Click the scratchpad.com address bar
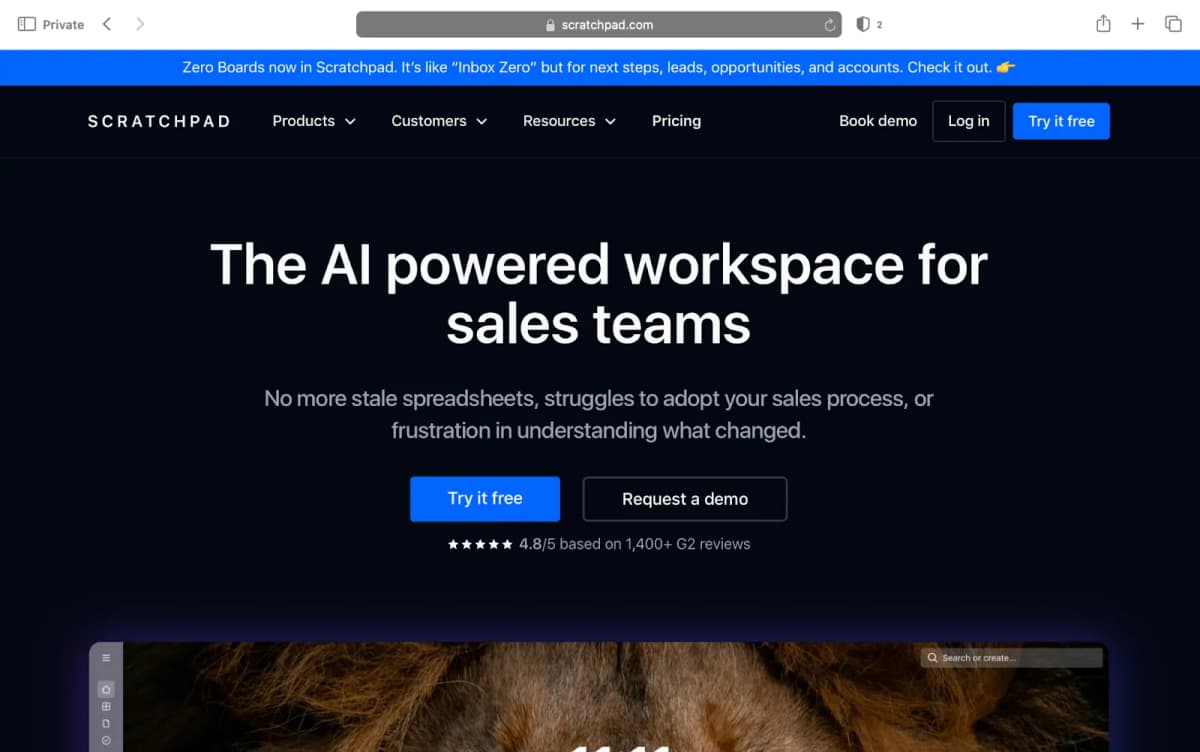Viewport: 1200px width, 752px height. [x=600, y=25]
